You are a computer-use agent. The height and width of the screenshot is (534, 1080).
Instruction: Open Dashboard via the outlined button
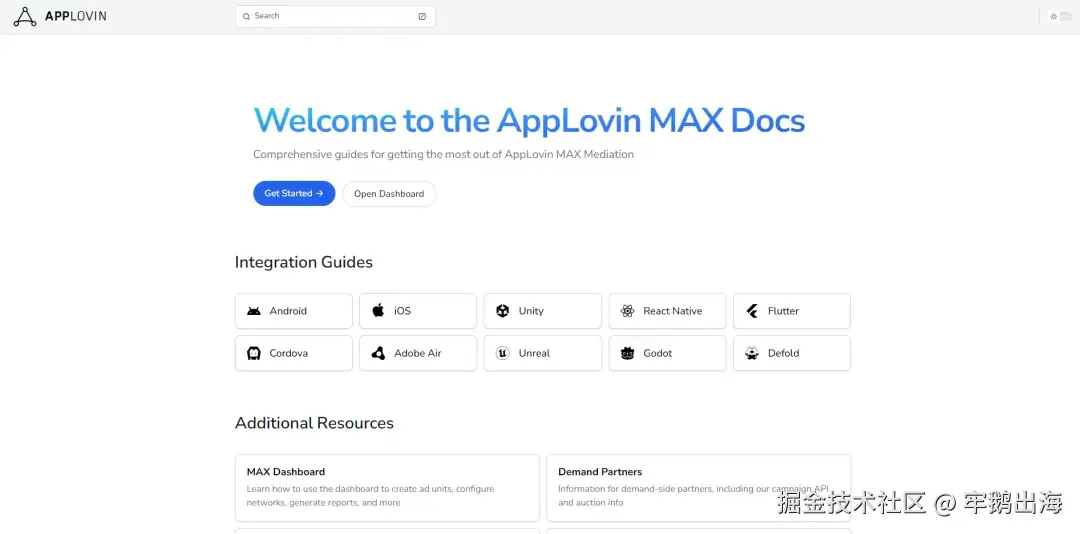(x=389, y=194)
